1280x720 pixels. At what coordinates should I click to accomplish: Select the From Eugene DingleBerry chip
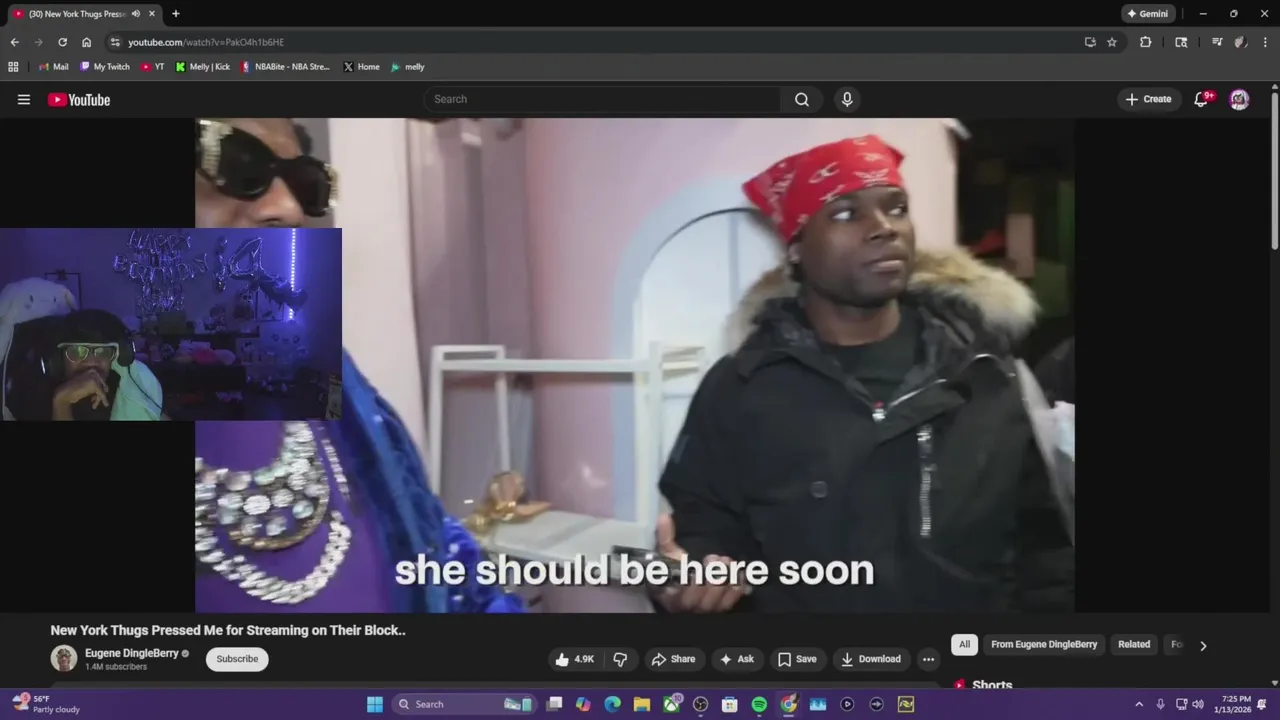tap(1044, 645)
